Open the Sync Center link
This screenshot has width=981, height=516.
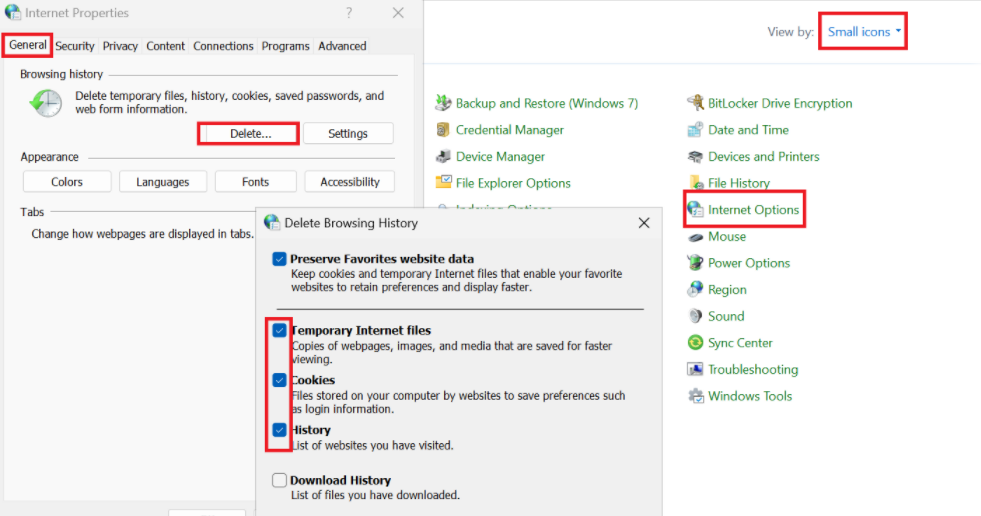tap(740, 343)
